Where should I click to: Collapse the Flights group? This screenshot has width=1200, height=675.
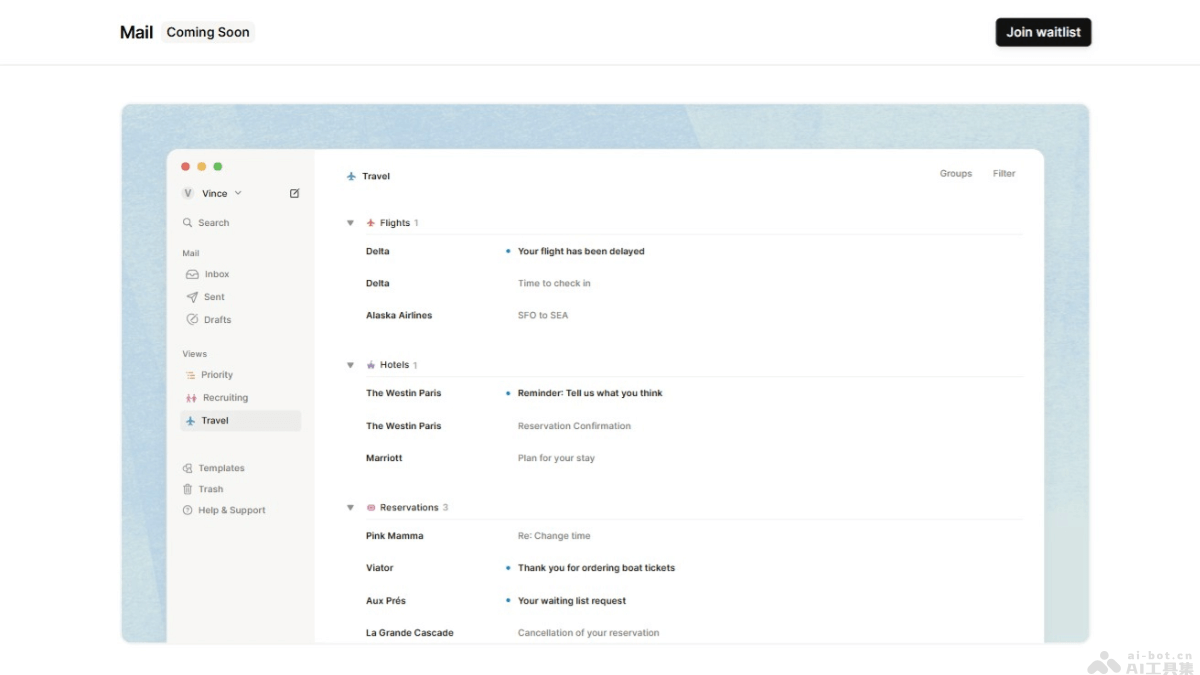(x=350, y=222)
